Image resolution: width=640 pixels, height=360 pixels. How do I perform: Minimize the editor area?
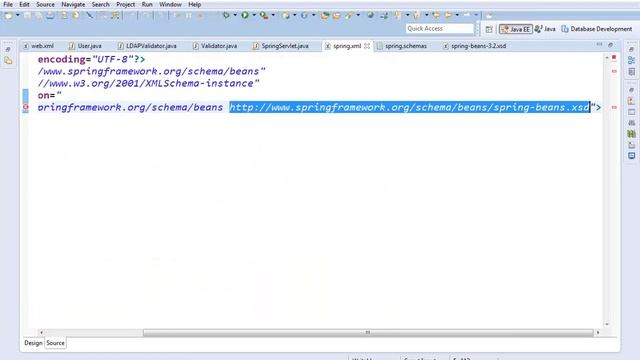599,44
